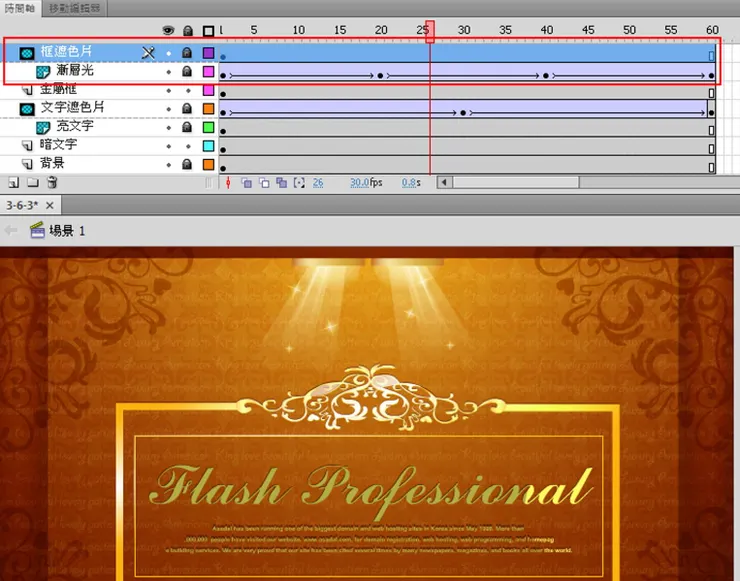Select the 暗文字 layer name

pos(59,144)
